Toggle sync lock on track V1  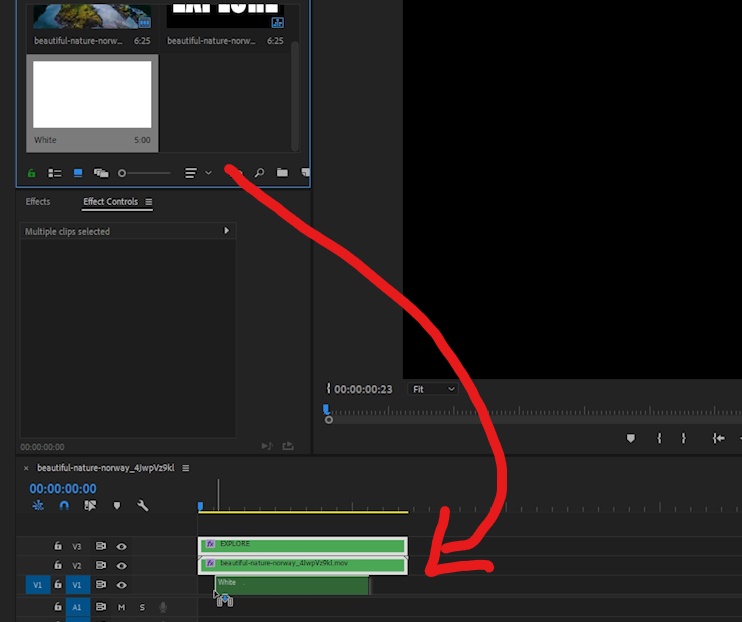[x=101, y=585]
